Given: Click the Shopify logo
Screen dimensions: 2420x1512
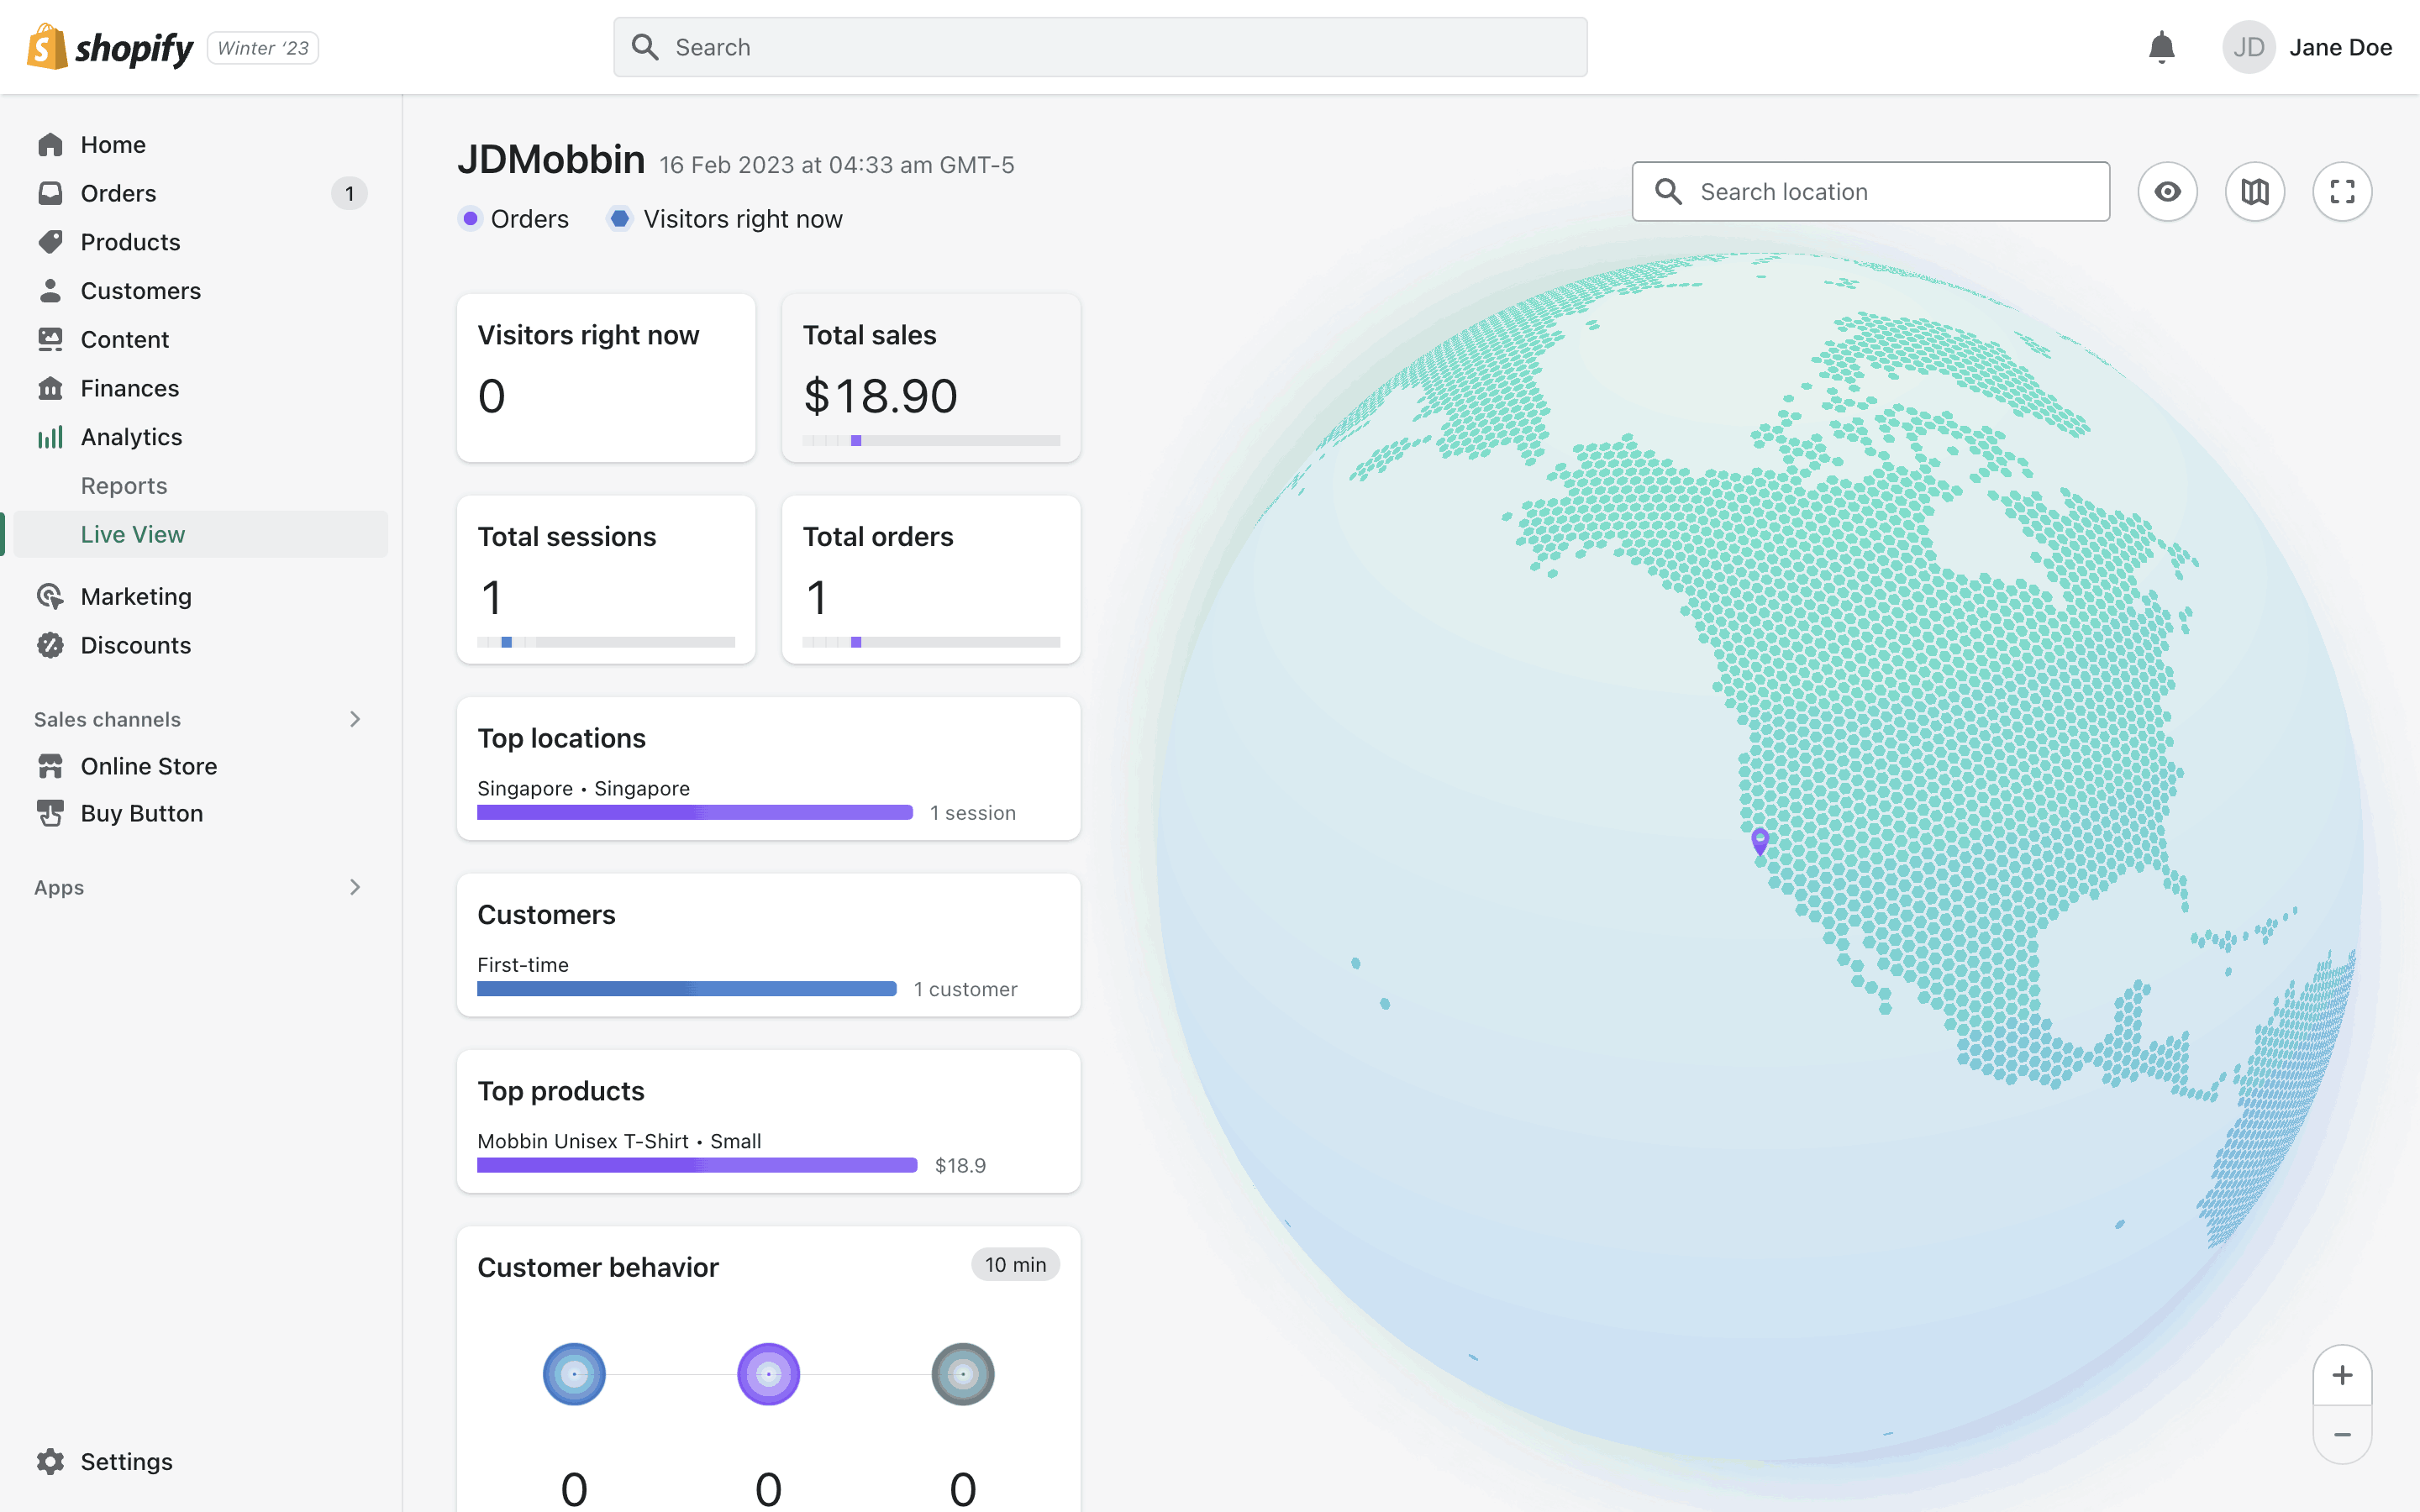Looking at the screenshot, I should 110,47.
